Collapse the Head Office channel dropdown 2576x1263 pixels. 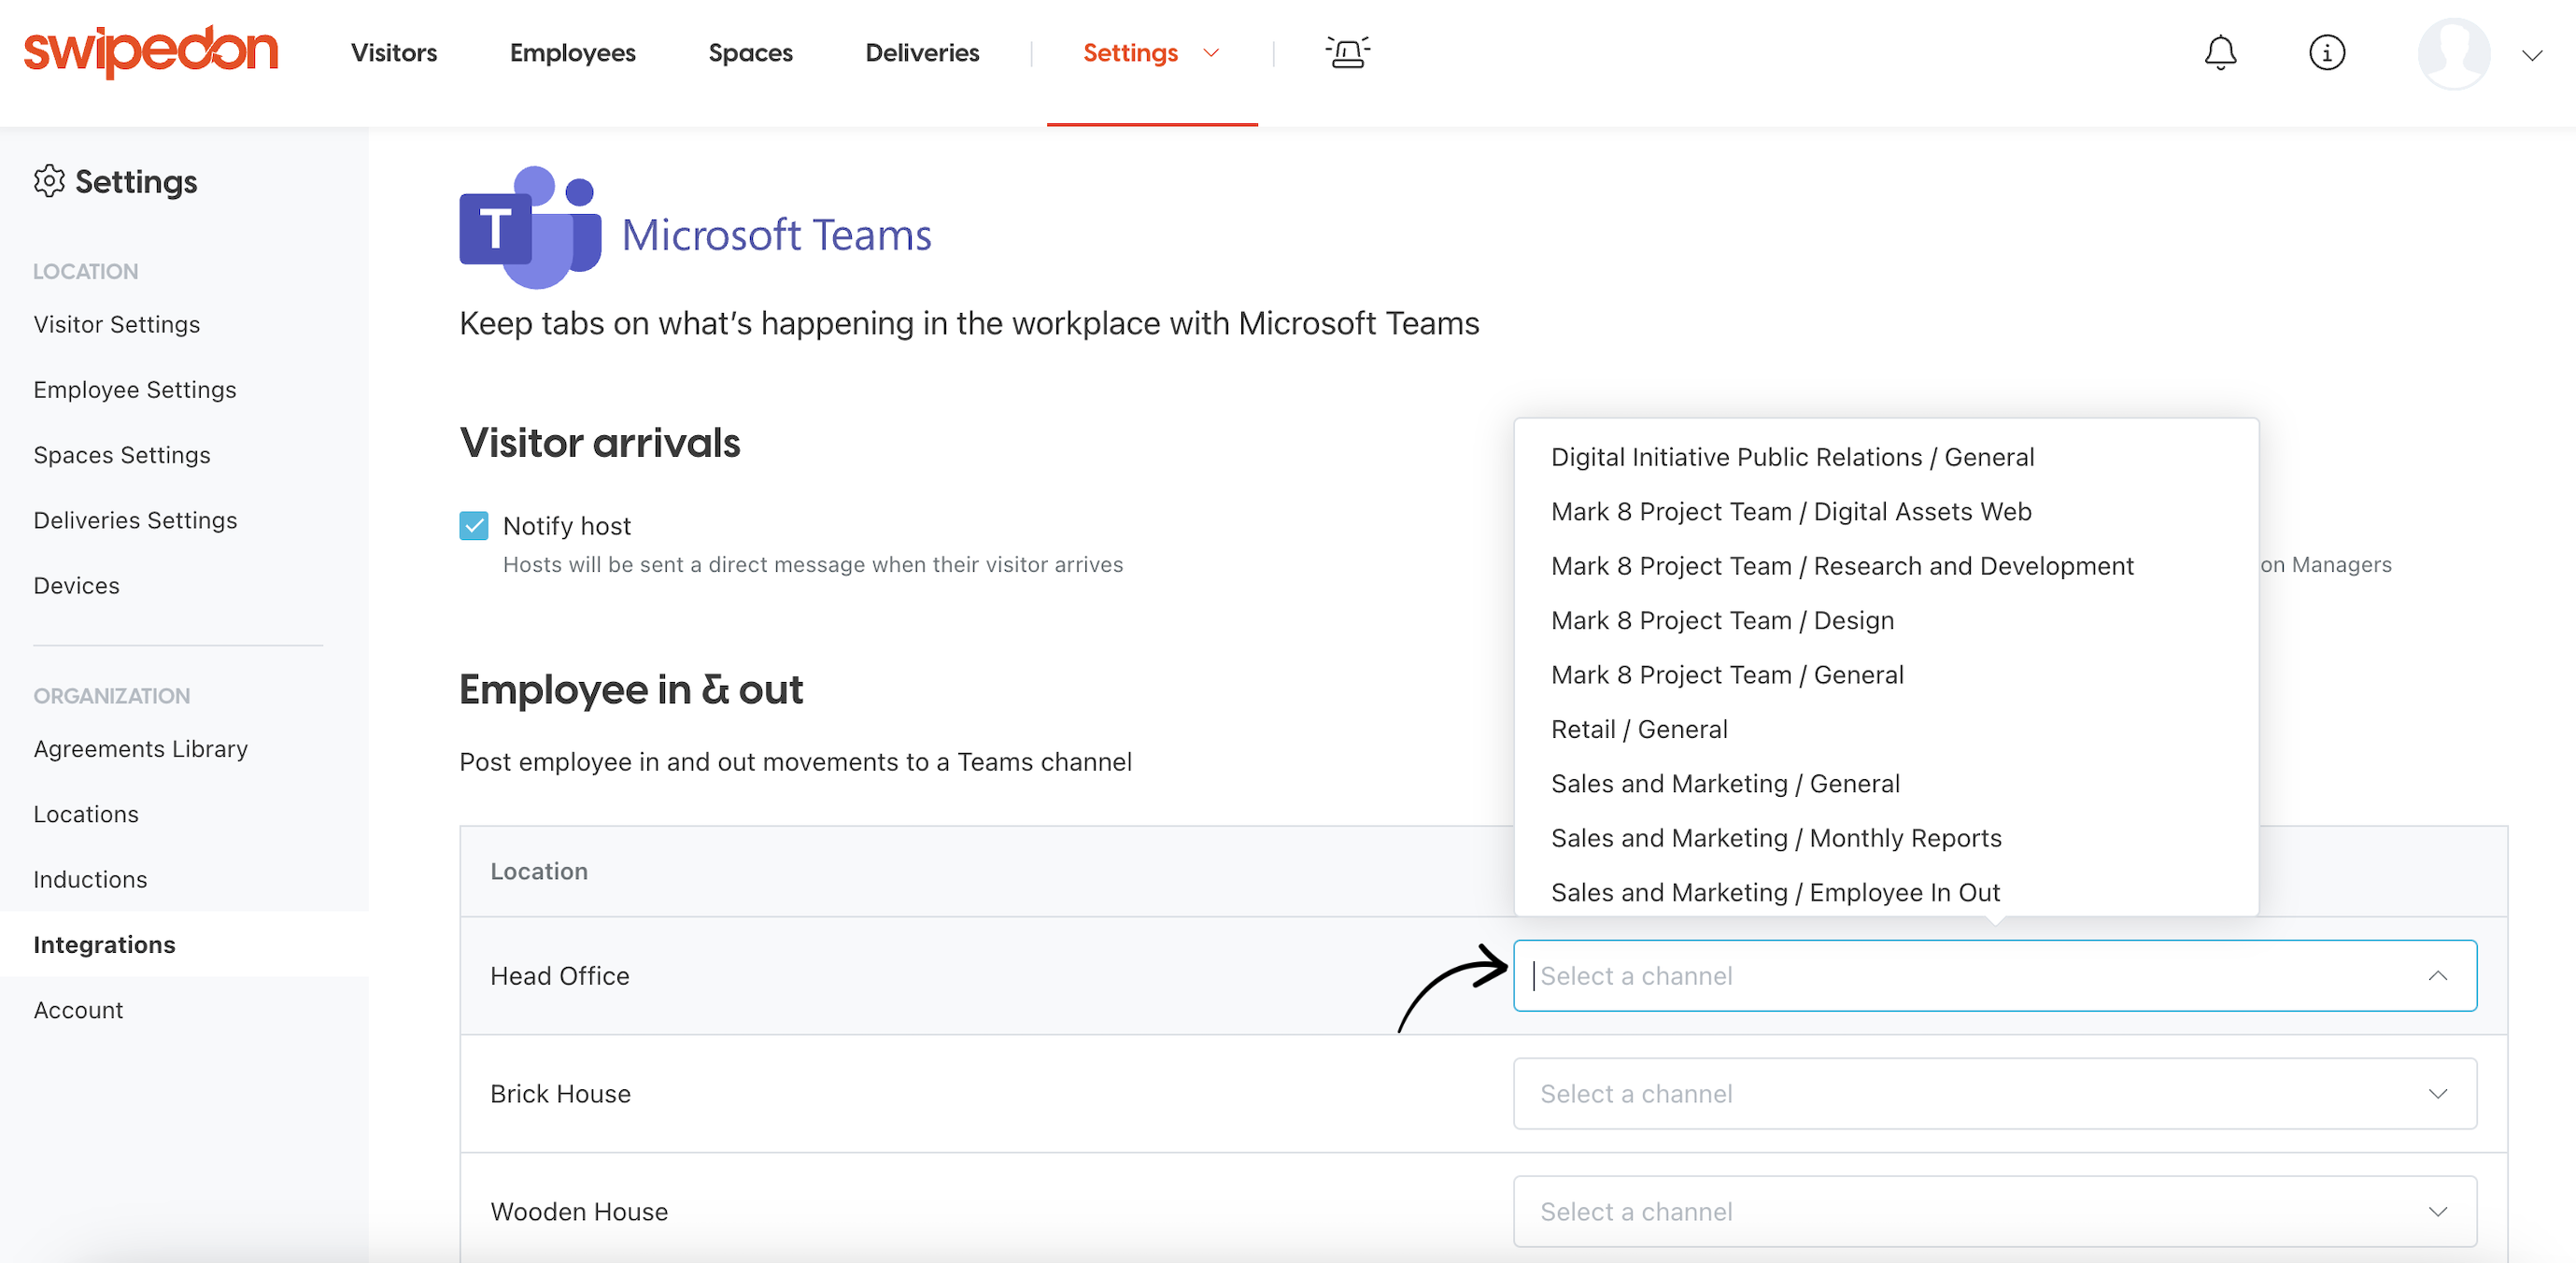tap(2438, 975)
